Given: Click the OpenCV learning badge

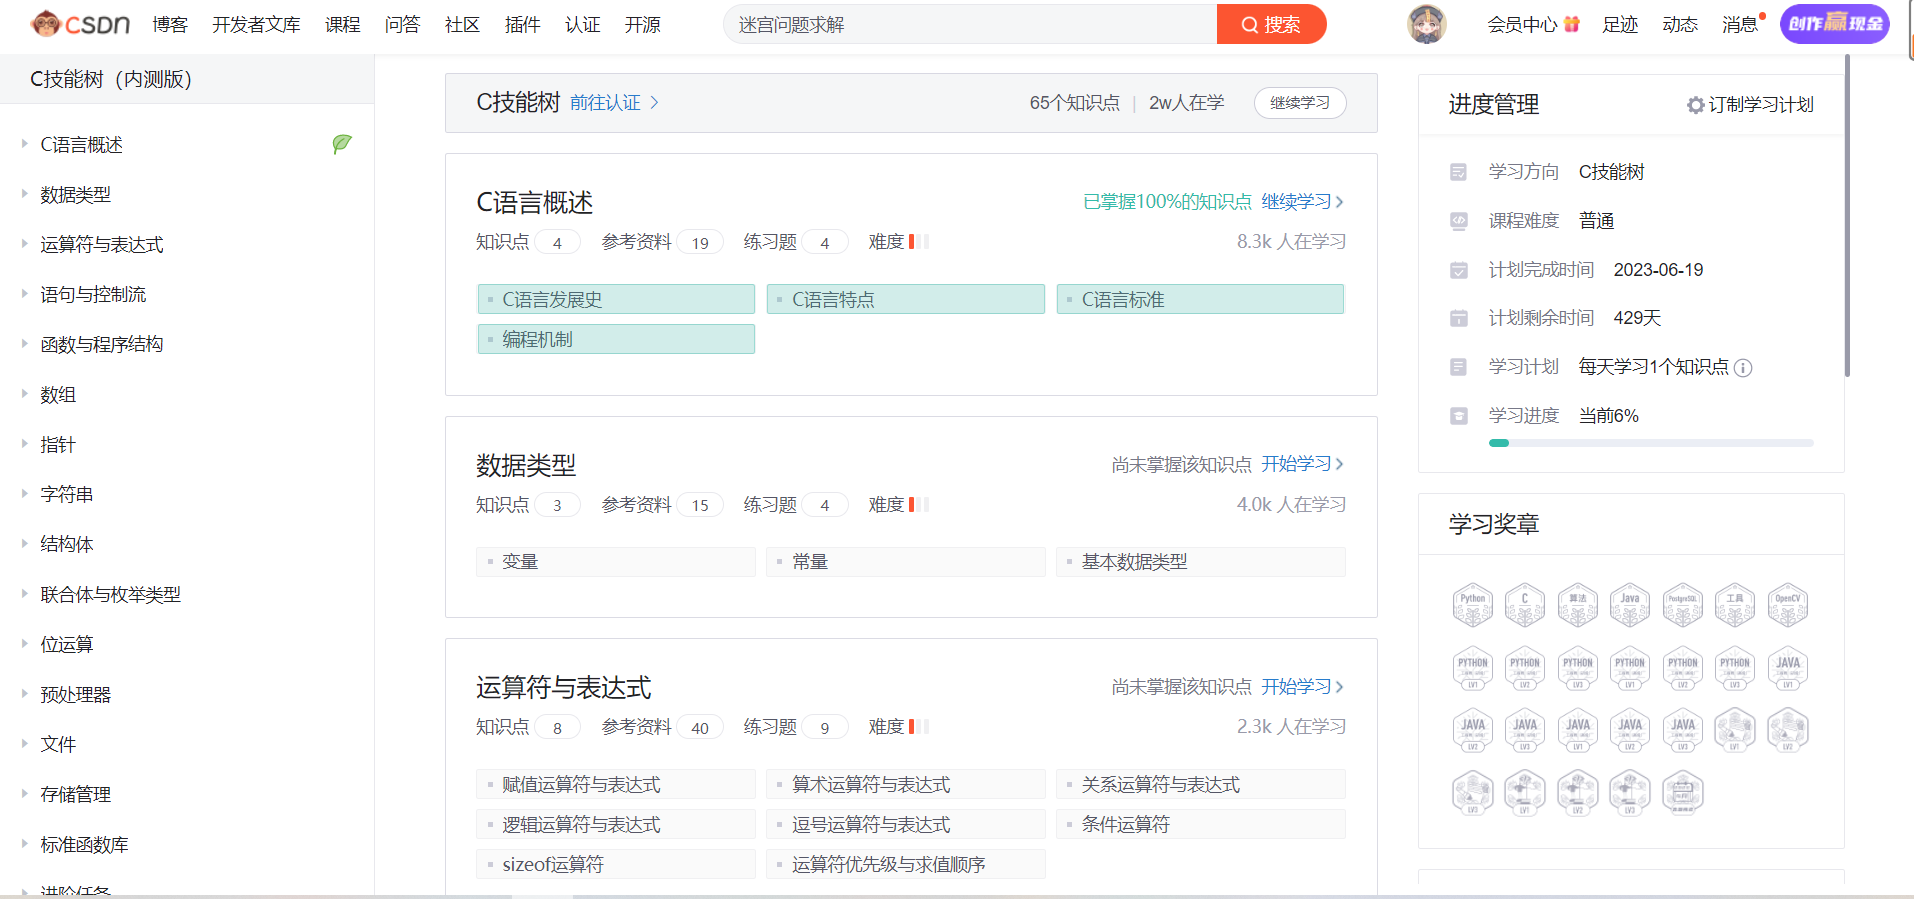Looking at the screenshot, I should 1787,605.
